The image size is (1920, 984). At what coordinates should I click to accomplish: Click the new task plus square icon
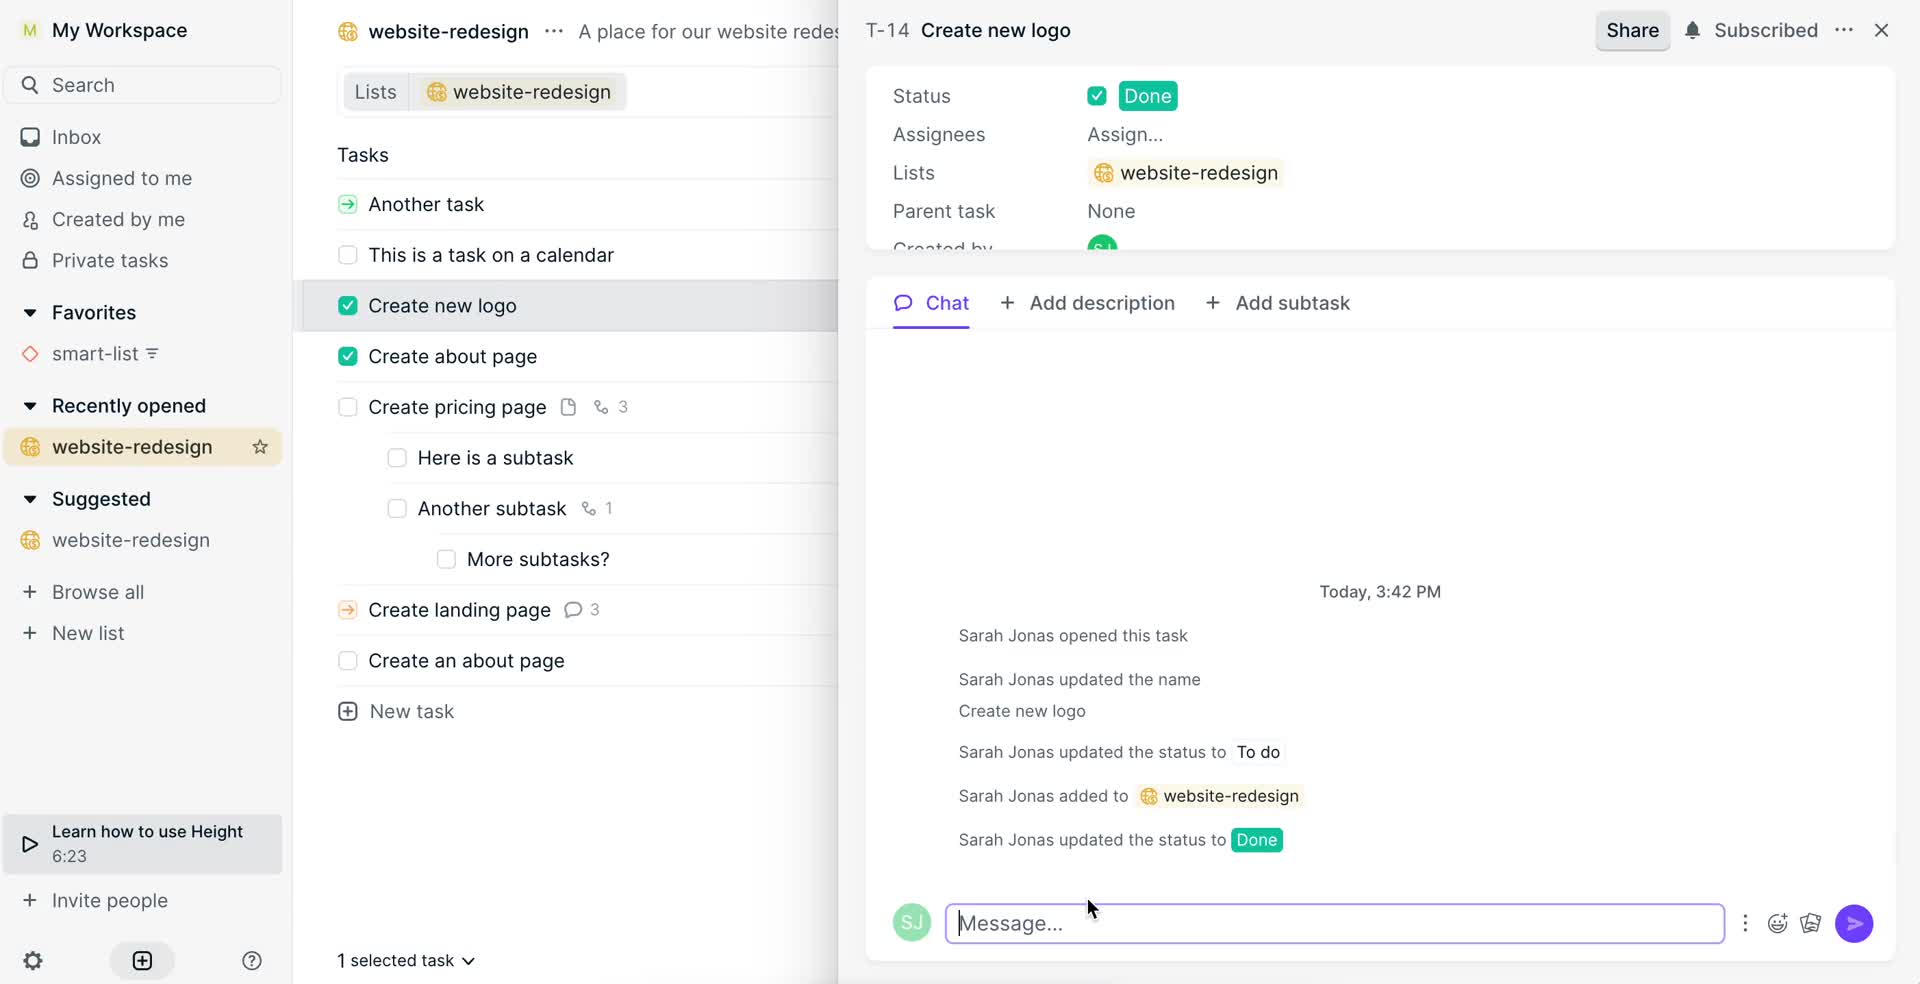[142, 961]
